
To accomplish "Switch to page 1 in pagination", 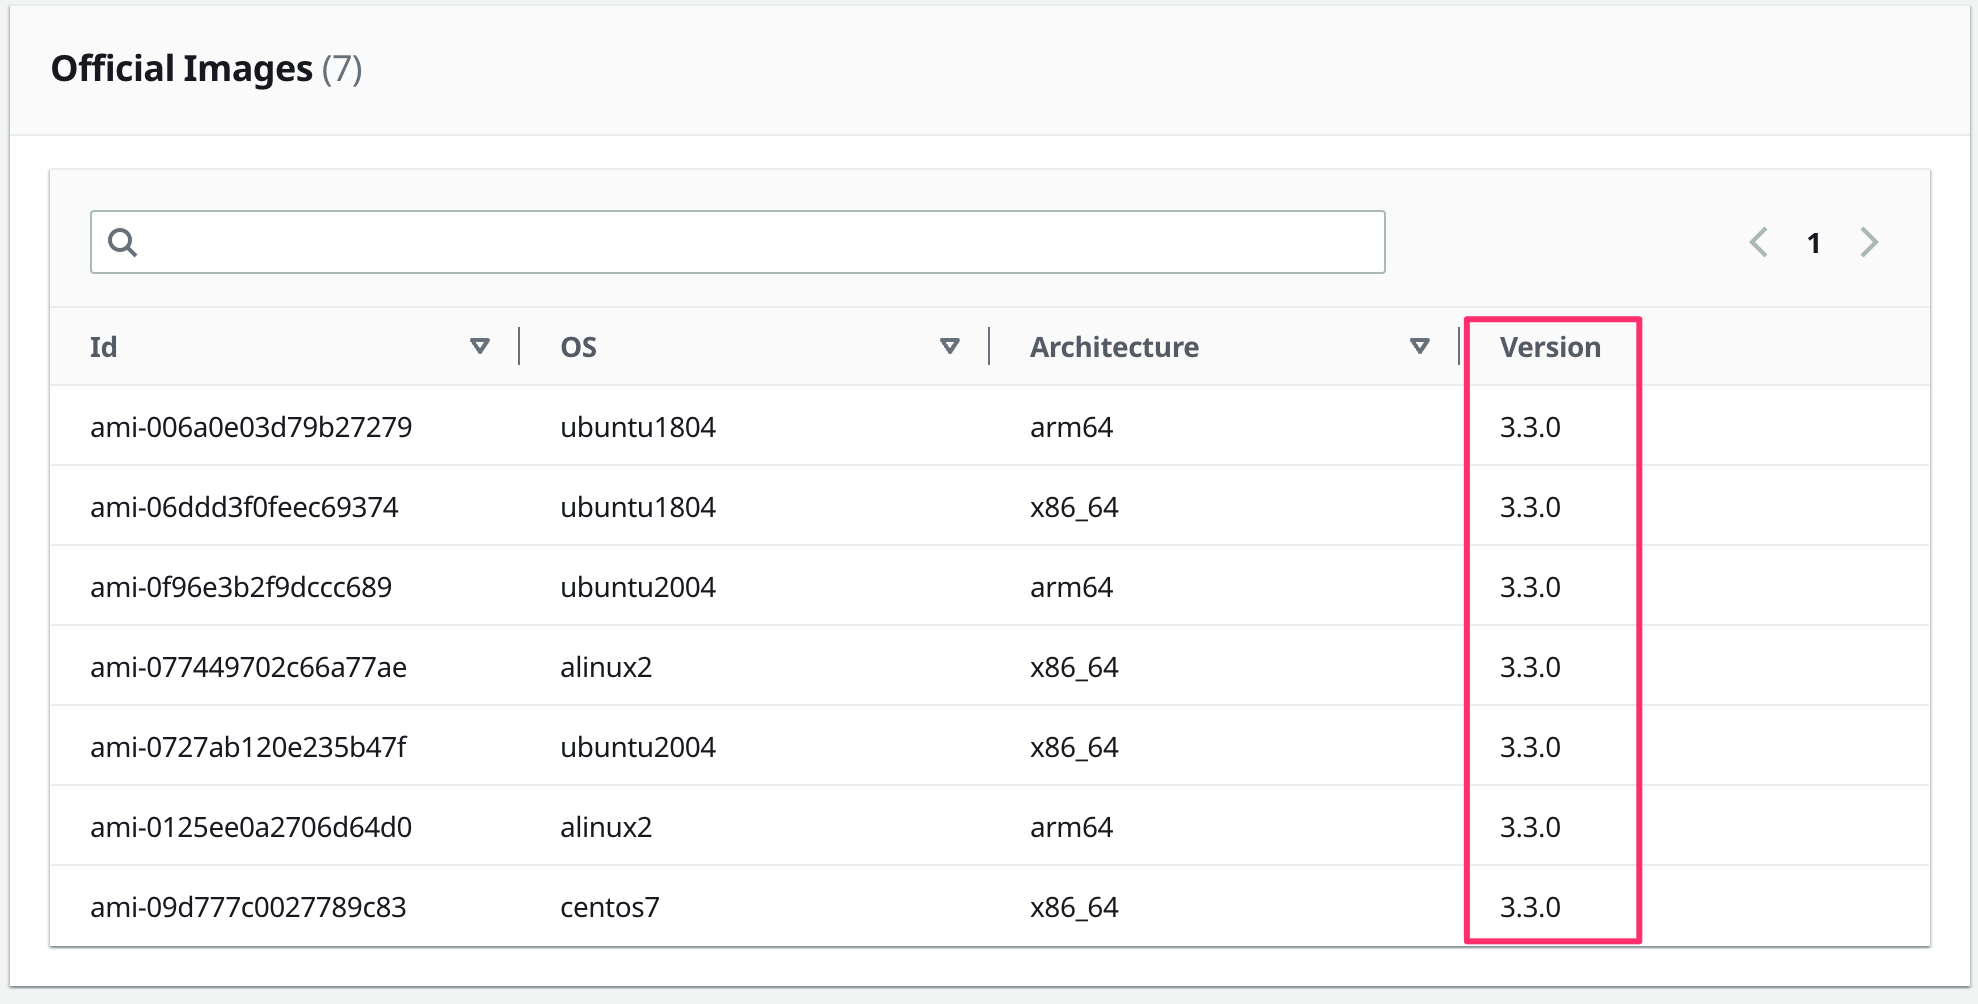I will pos(1814,241).
